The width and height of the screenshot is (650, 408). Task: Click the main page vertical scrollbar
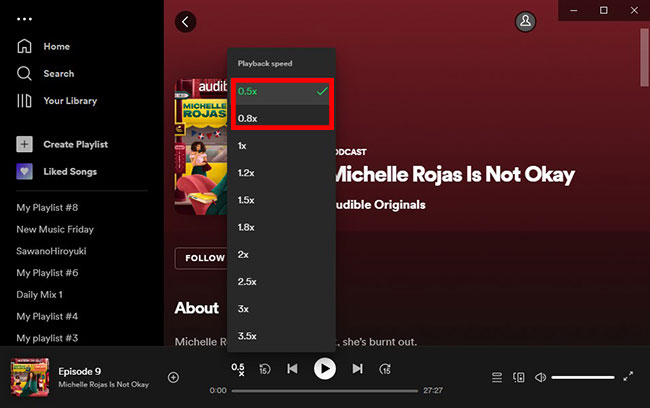644,58
